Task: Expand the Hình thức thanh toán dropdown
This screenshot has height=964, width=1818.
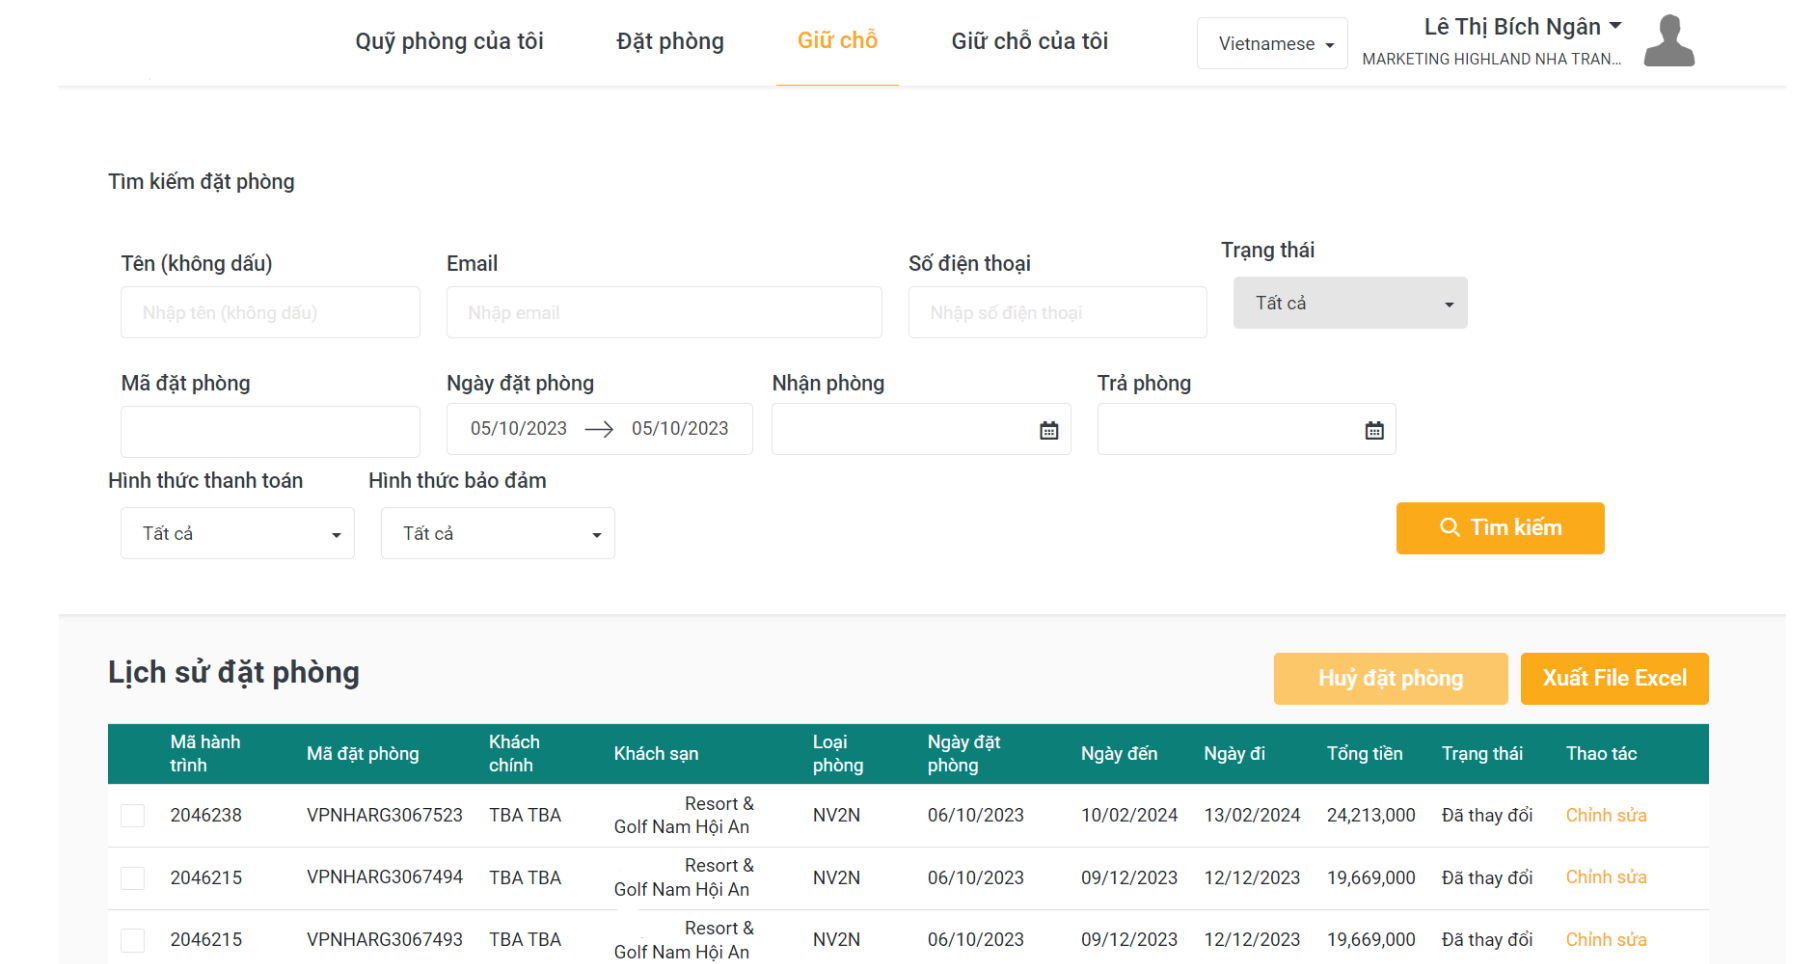Action: point(237,534)
